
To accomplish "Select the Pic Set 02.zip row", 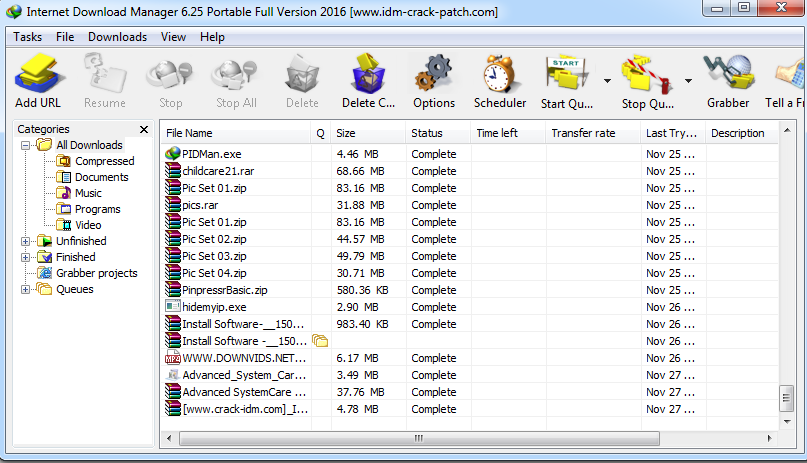I will point(471,239).
